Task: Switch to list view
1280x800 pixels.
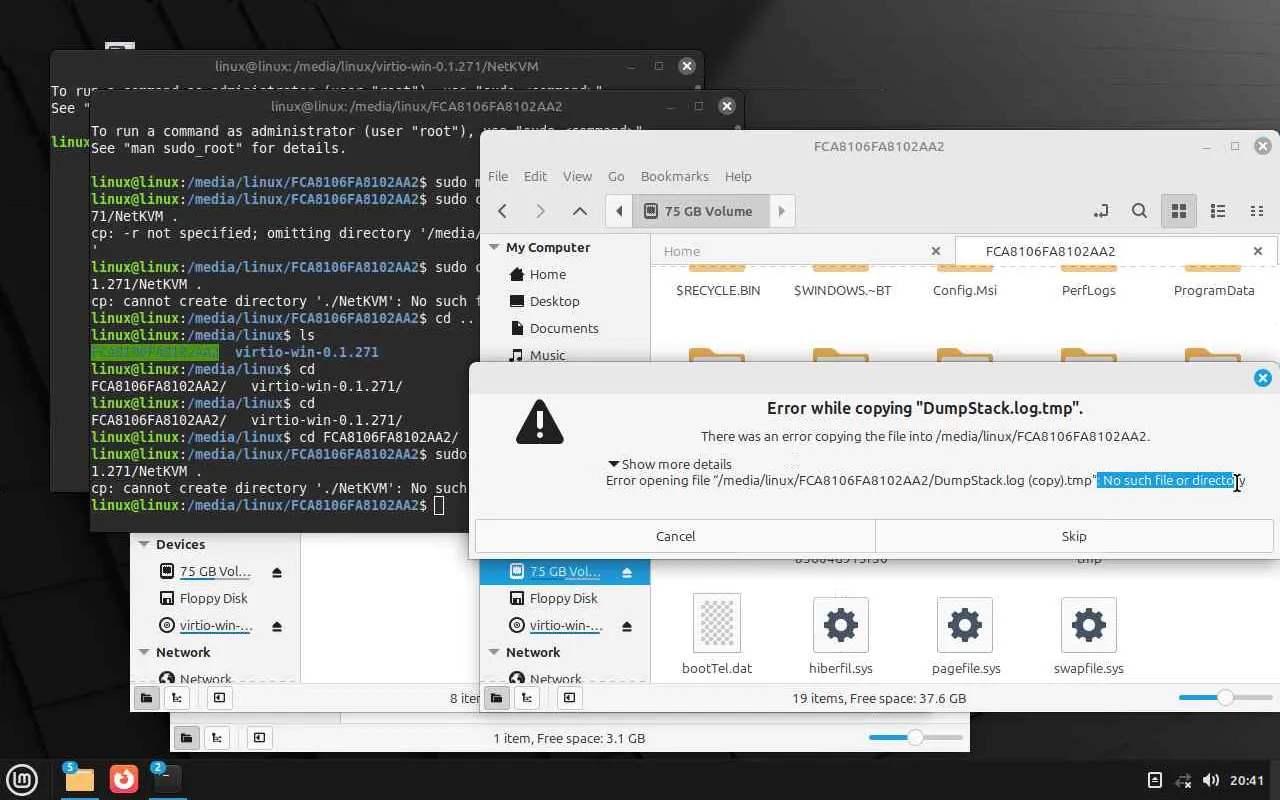Action: 1218,211
